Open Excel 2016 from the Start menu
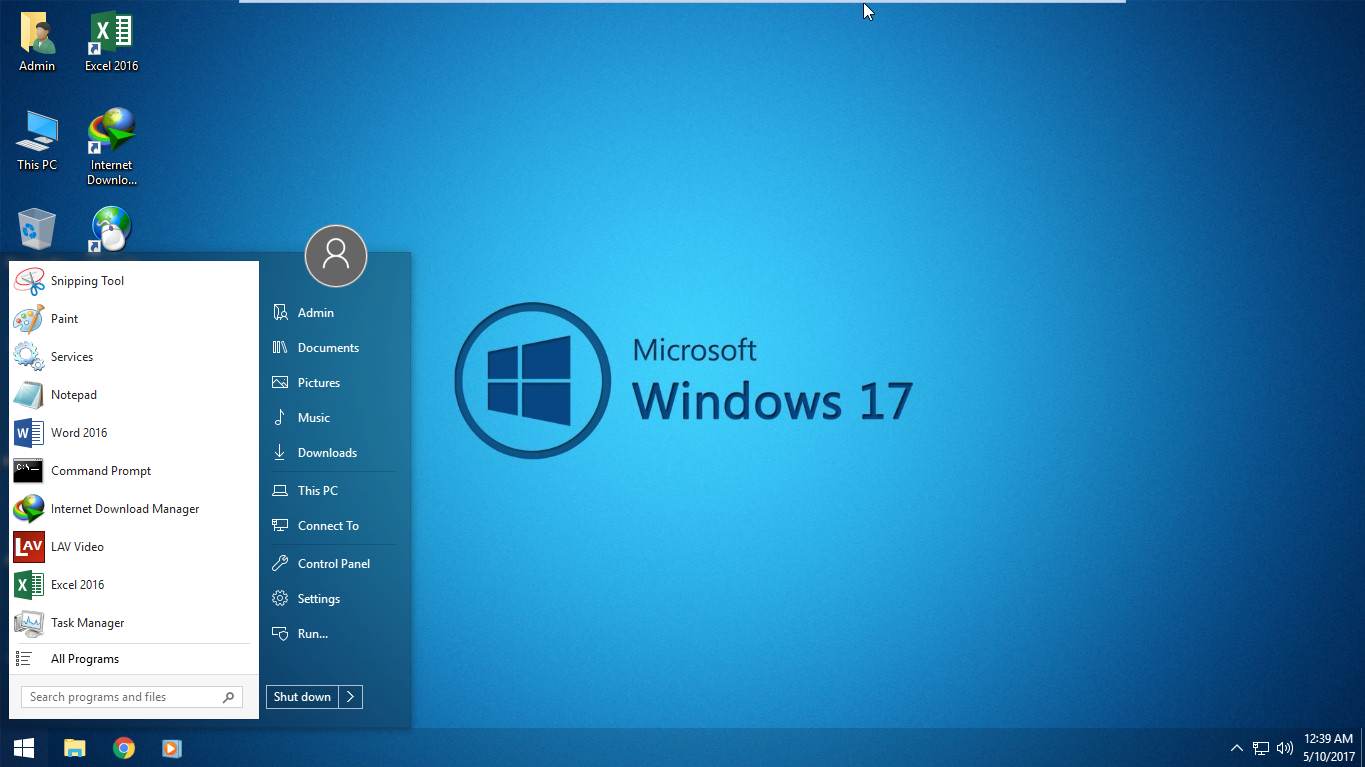This screenshot has height=767, width=1365. [x=78, y=584]
